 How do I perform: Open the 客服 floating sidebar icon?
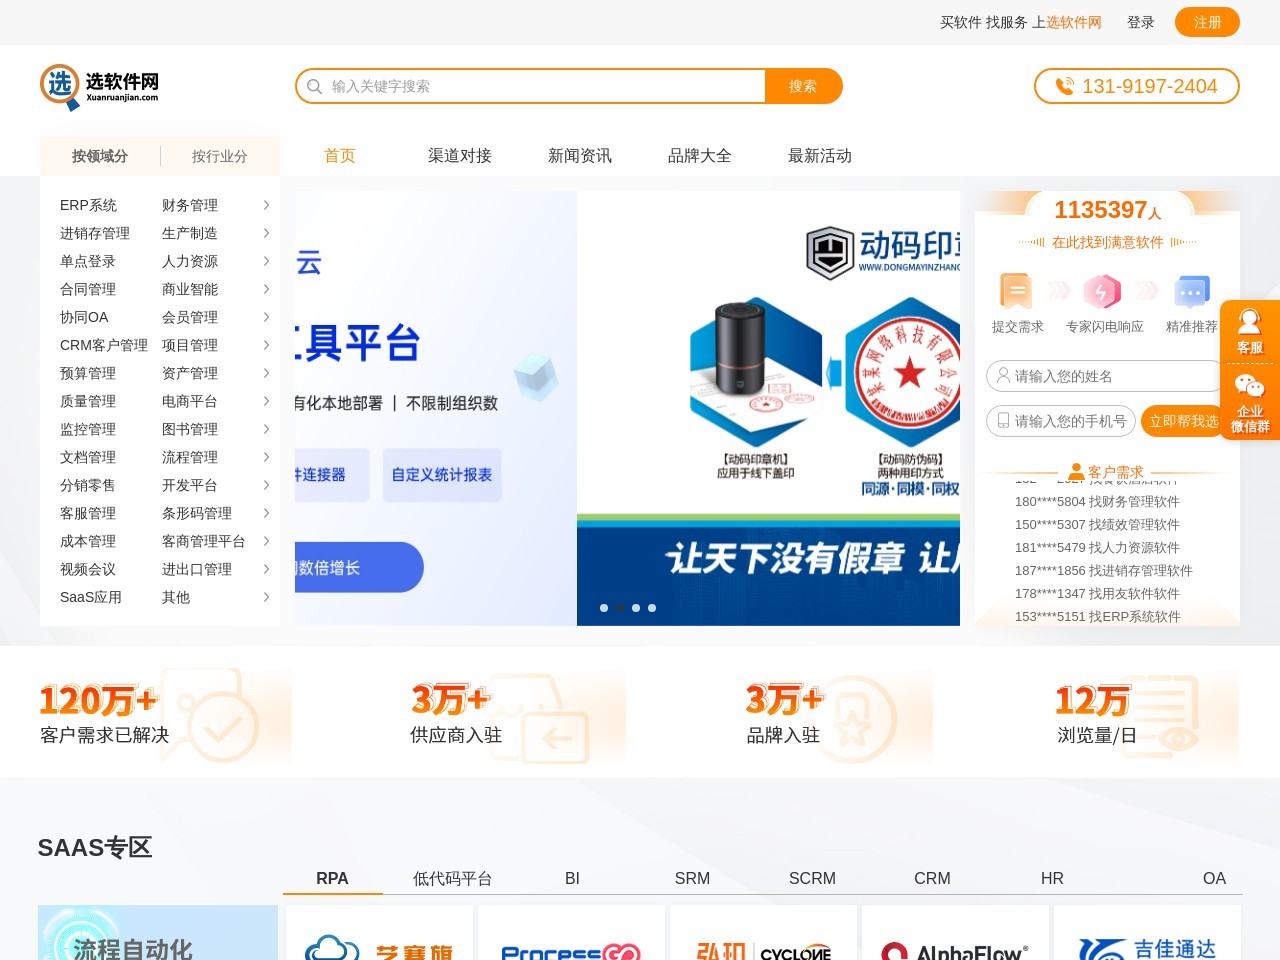(1249, 331)
